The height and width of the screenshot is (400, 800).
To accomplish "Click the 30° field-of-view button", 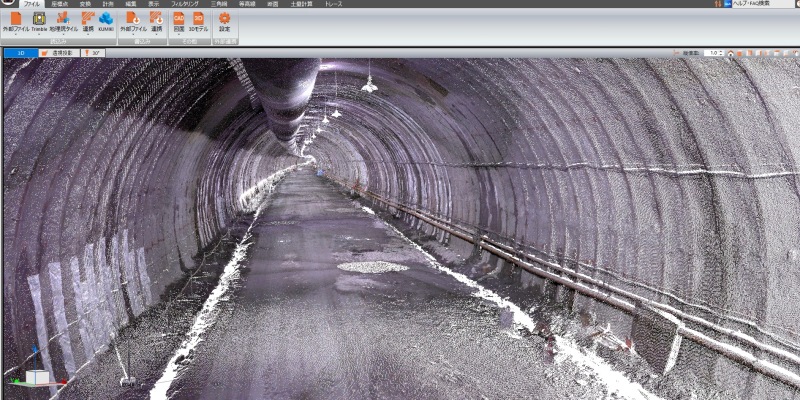I will [x=93, y=53].
